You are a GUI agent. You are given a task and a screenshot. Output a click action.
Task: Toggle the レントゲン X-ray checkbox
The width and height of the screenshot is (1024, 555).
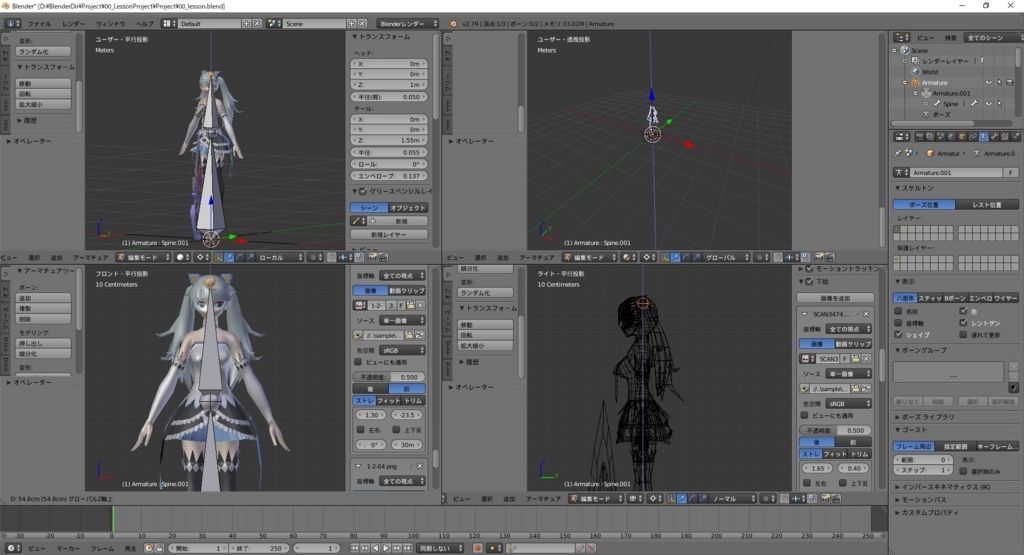[x=963, y=323]
